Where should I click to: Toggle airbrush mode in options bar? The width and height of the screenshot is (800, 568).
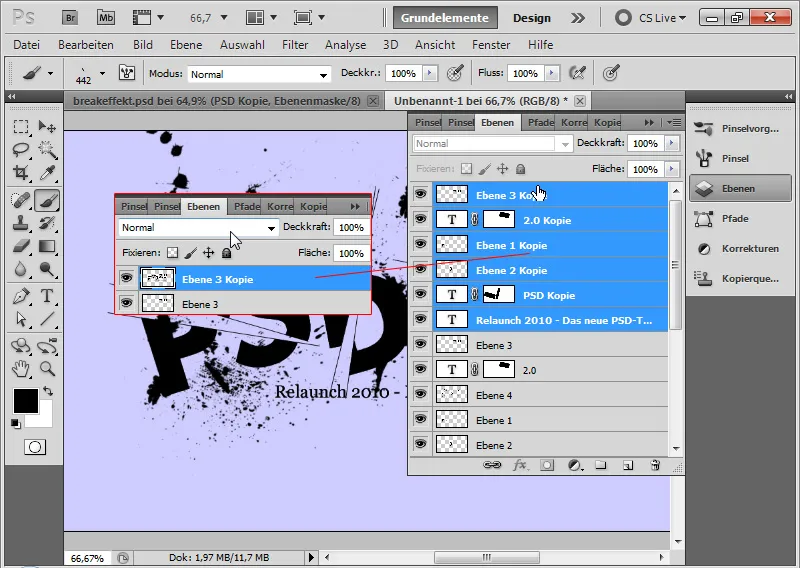tap(577, 73)
